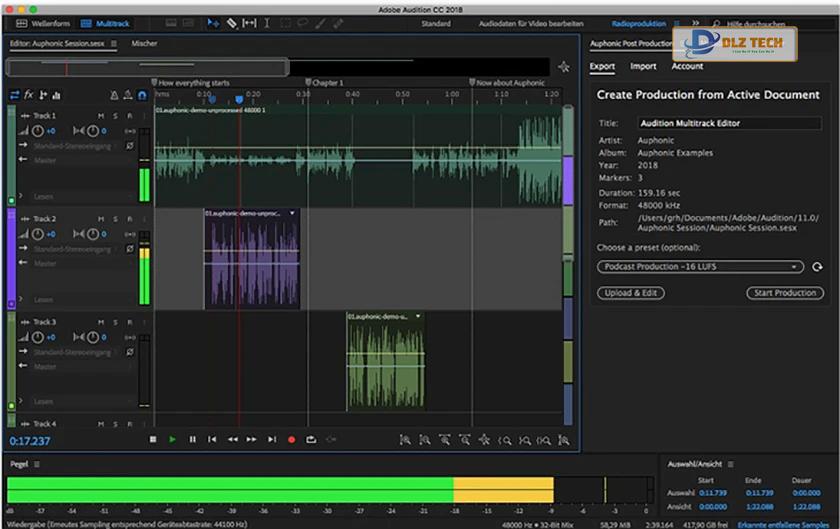The height and width of the screenshot is (529, 840).
Task: Open the Import tab in Auphonic panel
Action: pyautogui.click(x=643, y=66)
